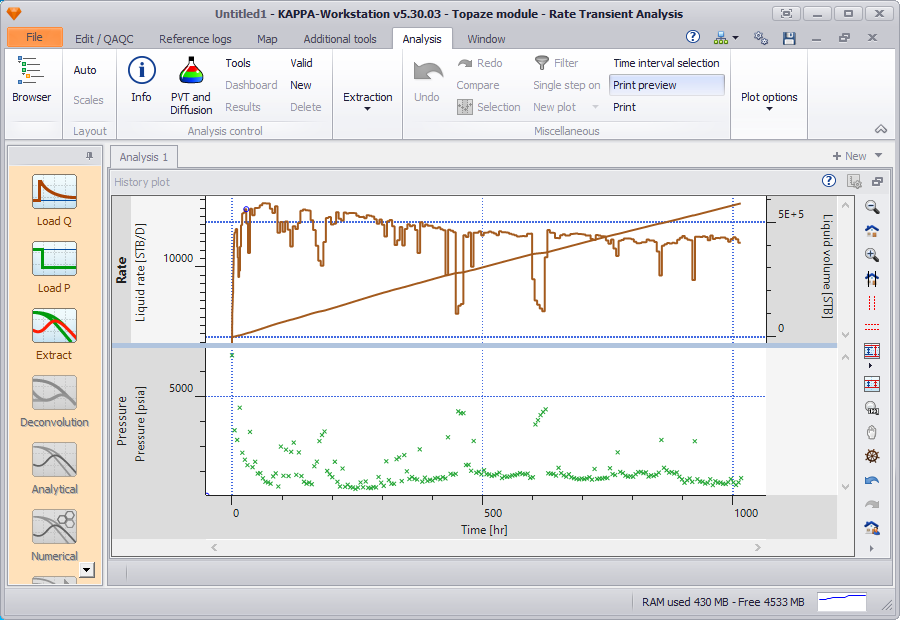Click the help icon in History plot header
900x620 pixels.
[829, 181]
